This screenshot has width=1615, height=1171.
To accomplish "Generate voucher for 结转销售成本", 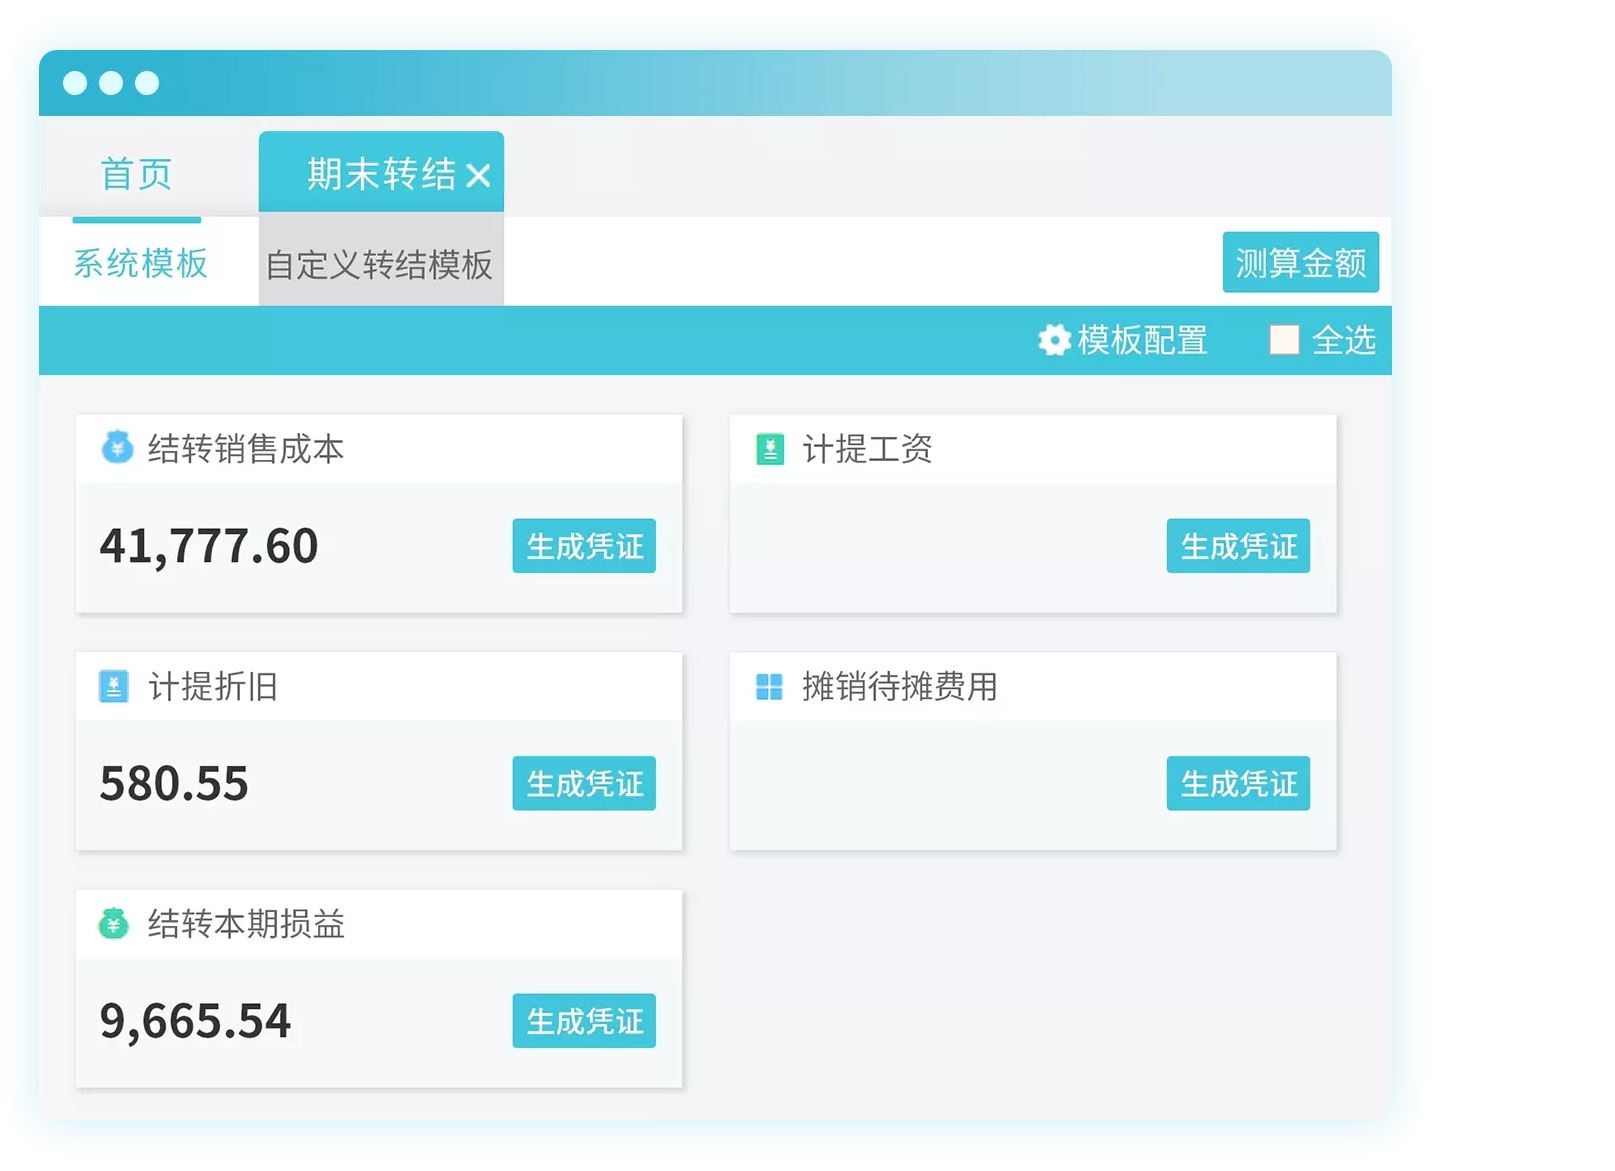I will (x=584, y=546).
